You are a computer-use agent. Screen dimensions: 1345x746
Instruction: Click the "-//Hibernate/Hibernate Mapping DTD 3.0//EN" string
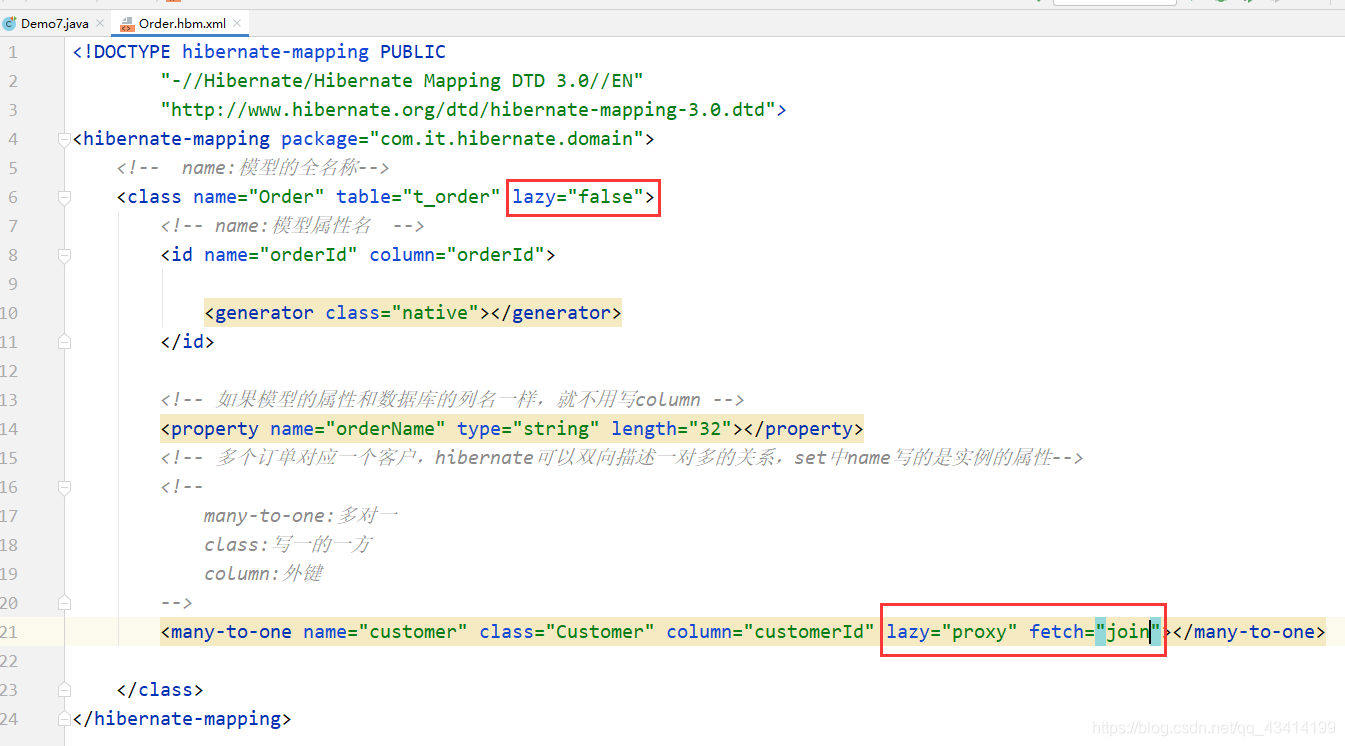pos(402,81)
